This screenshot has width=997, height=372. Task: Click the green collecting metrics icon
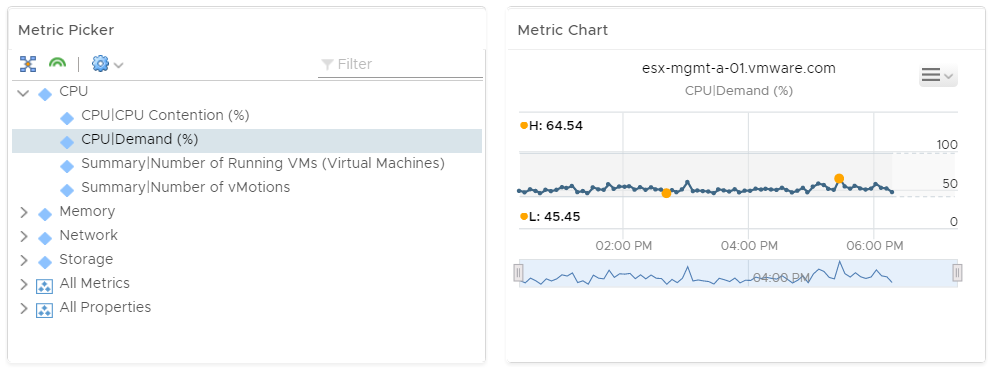pos(57,64)
